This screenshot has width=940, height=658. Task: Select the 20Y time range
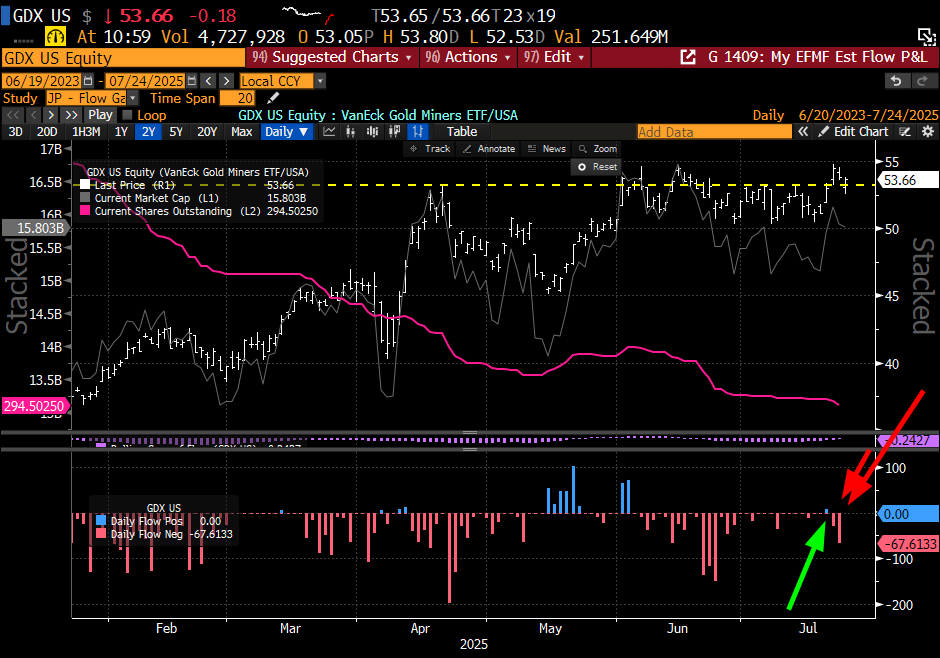(x=207, y=132)
